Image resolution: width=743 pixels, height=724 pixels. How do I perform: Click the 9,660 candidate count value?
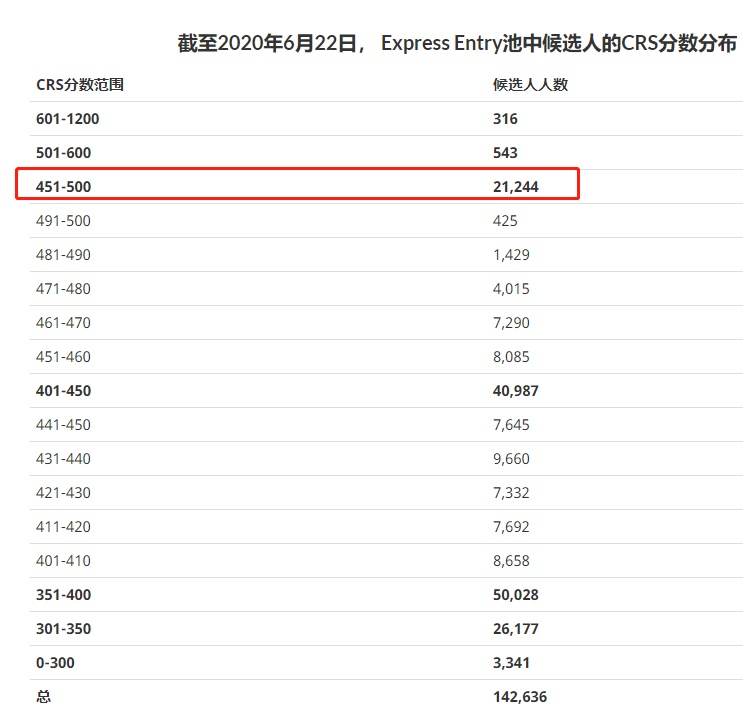(x=511, y=459)
